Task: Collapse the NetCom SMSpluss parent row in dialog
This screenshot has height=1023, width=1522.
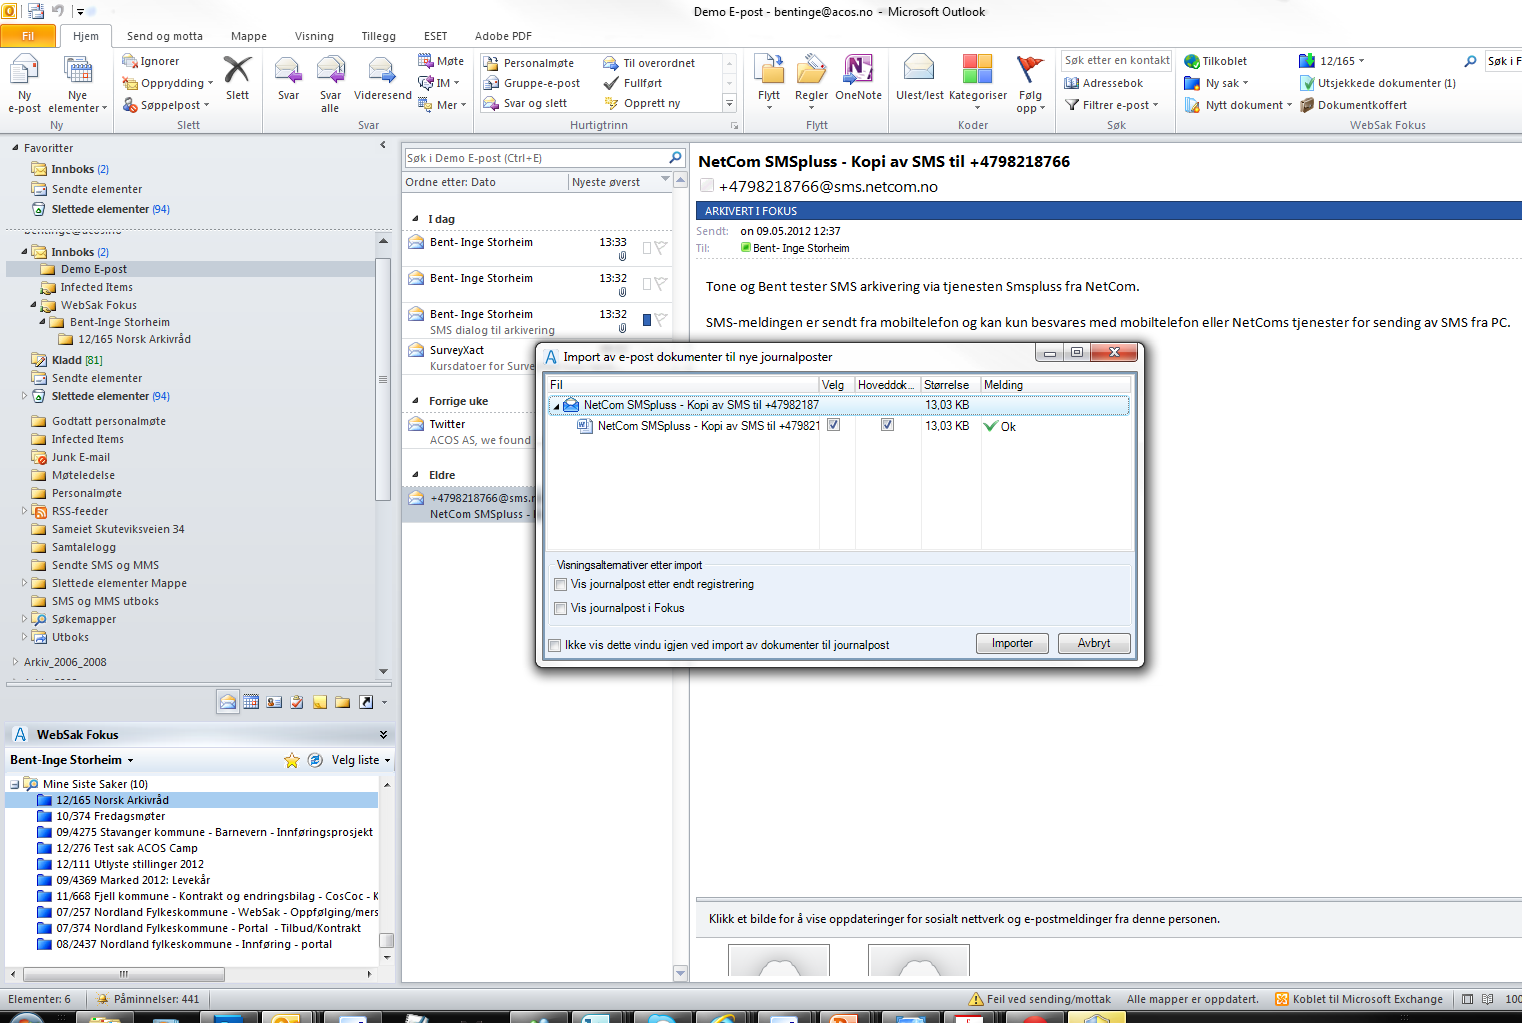Action: (x=556, y=406)
